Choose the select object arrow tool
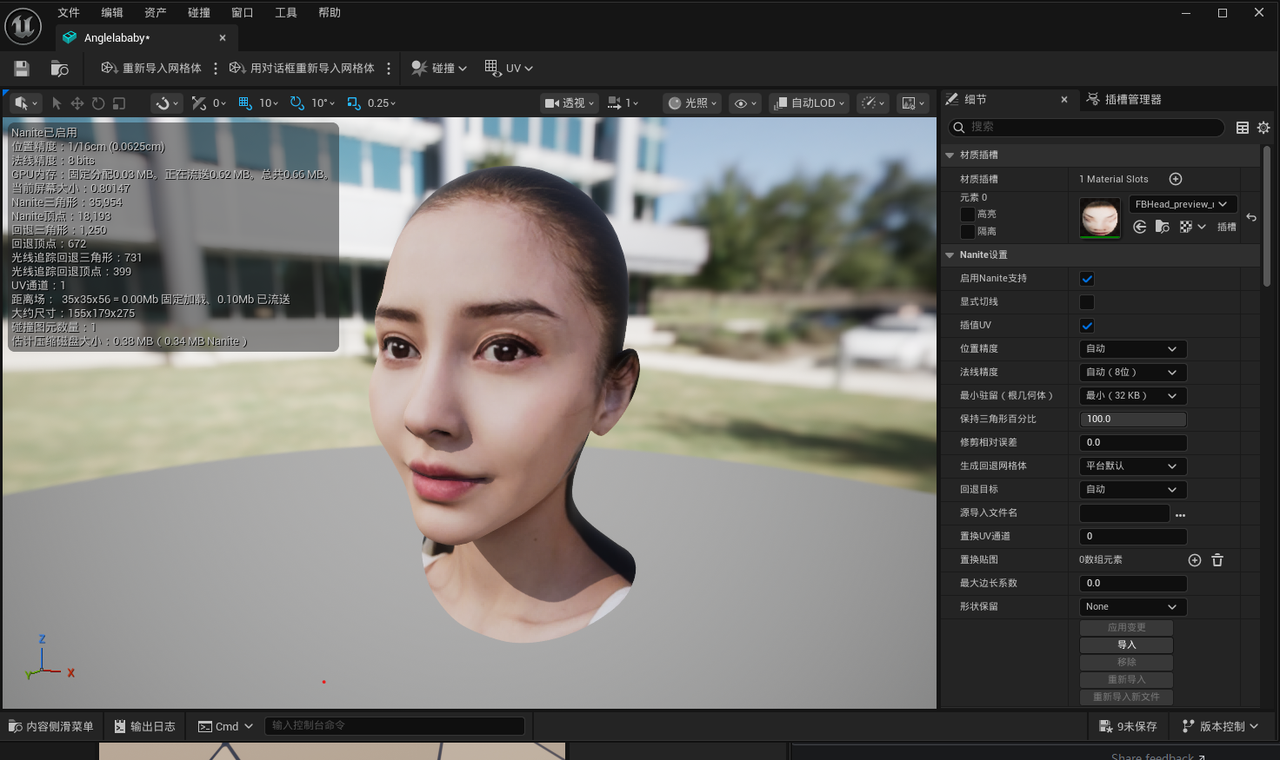 pos(56,103)
